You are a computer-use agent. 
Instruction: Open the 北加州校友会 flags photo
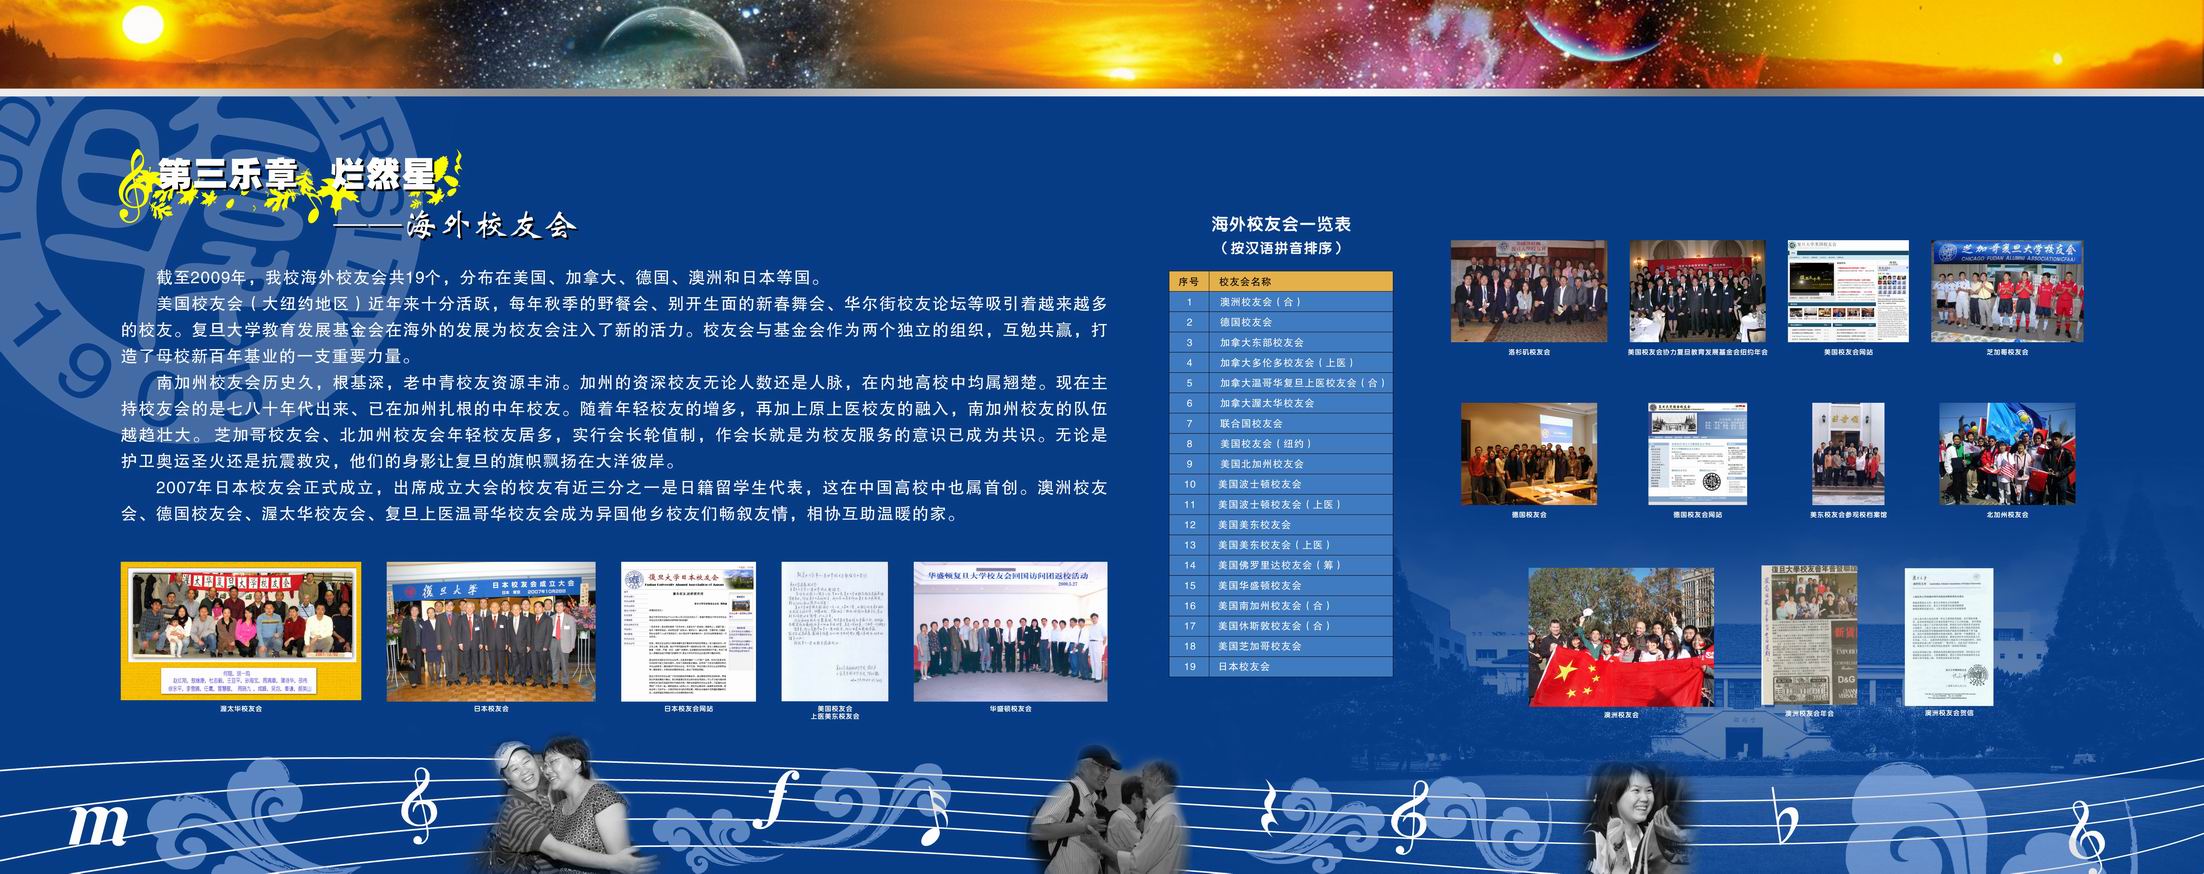(2007, 453)
